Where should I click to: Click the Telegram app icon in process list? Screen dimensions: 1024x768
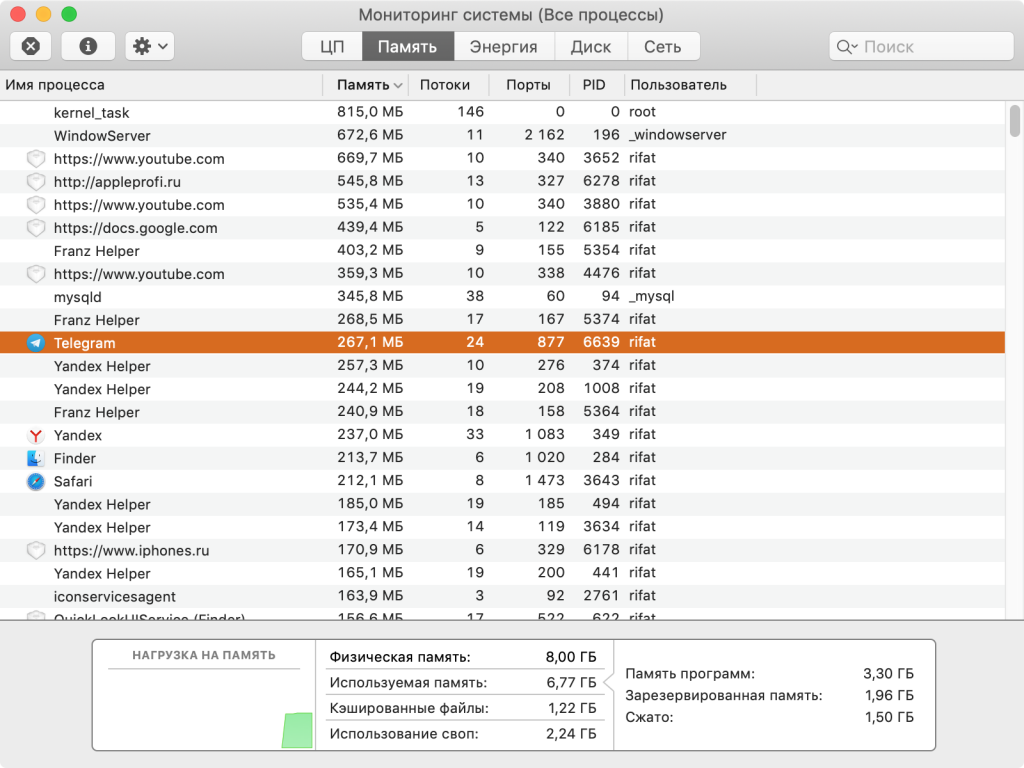pos(35,343)
